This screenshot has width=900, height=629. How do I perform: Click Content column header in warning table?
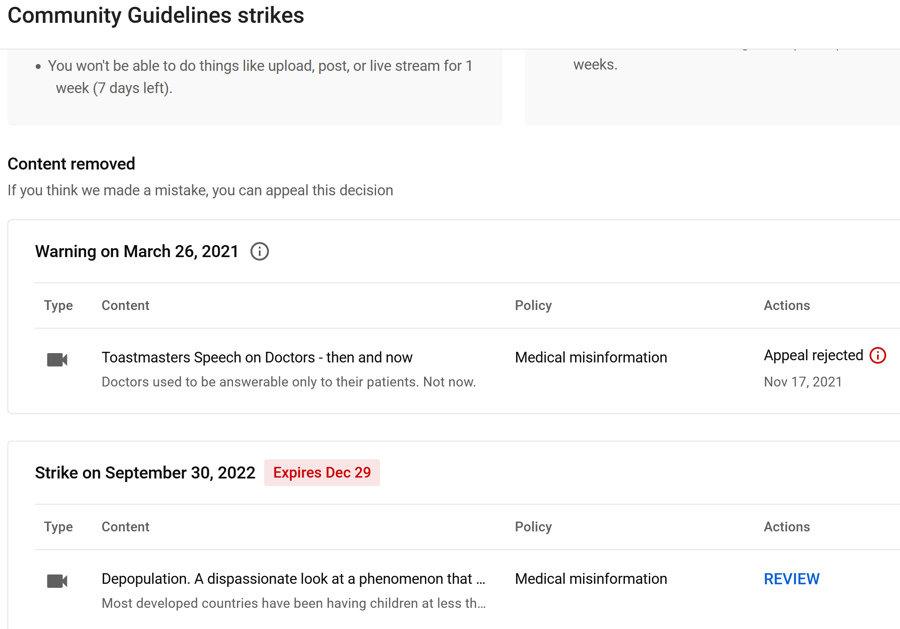tap(125, 305)
